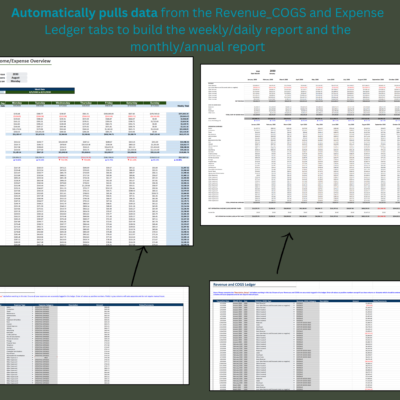Select the weekly Income/Expense Overview report screenshot
Viewport: 400px width, 400px height.
[x=96, y=151]
